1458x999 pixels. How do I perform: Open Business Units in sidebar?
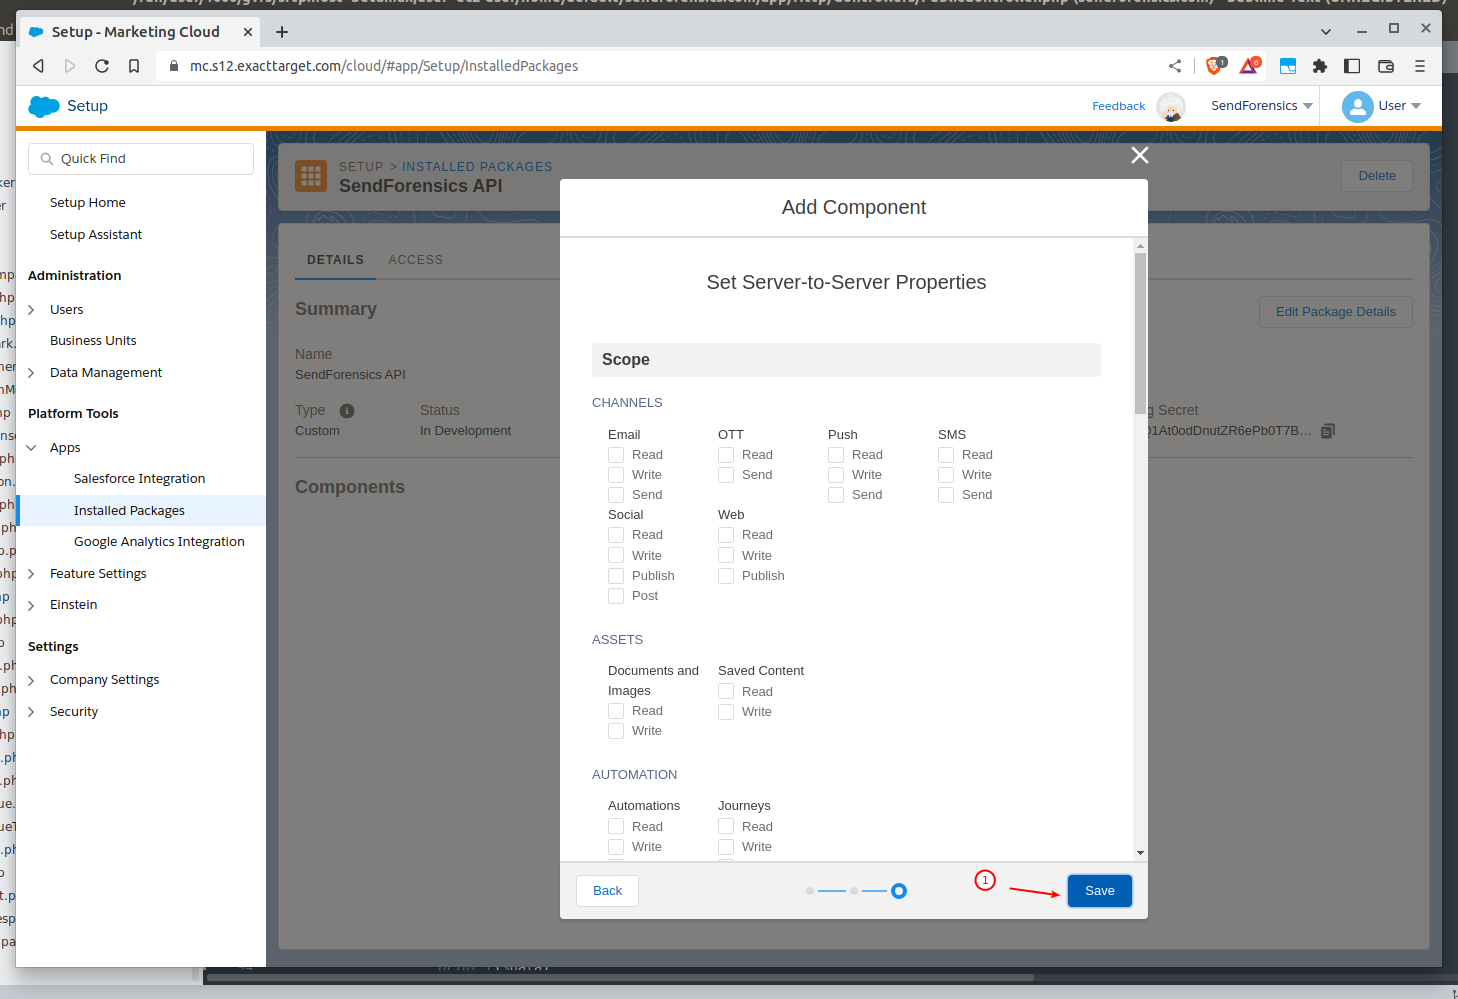pos(93,341)
